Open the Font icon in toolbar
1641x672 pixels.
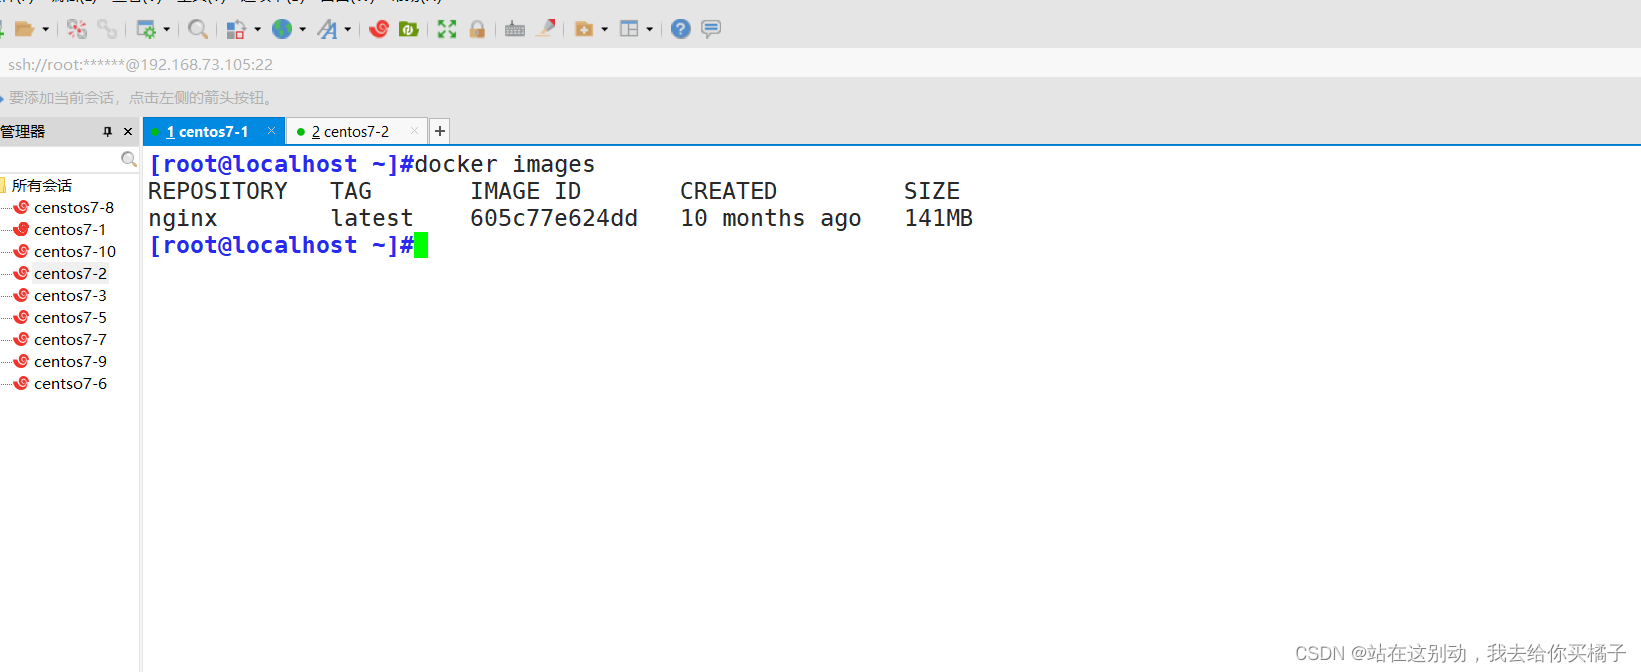tap(327, 29)
